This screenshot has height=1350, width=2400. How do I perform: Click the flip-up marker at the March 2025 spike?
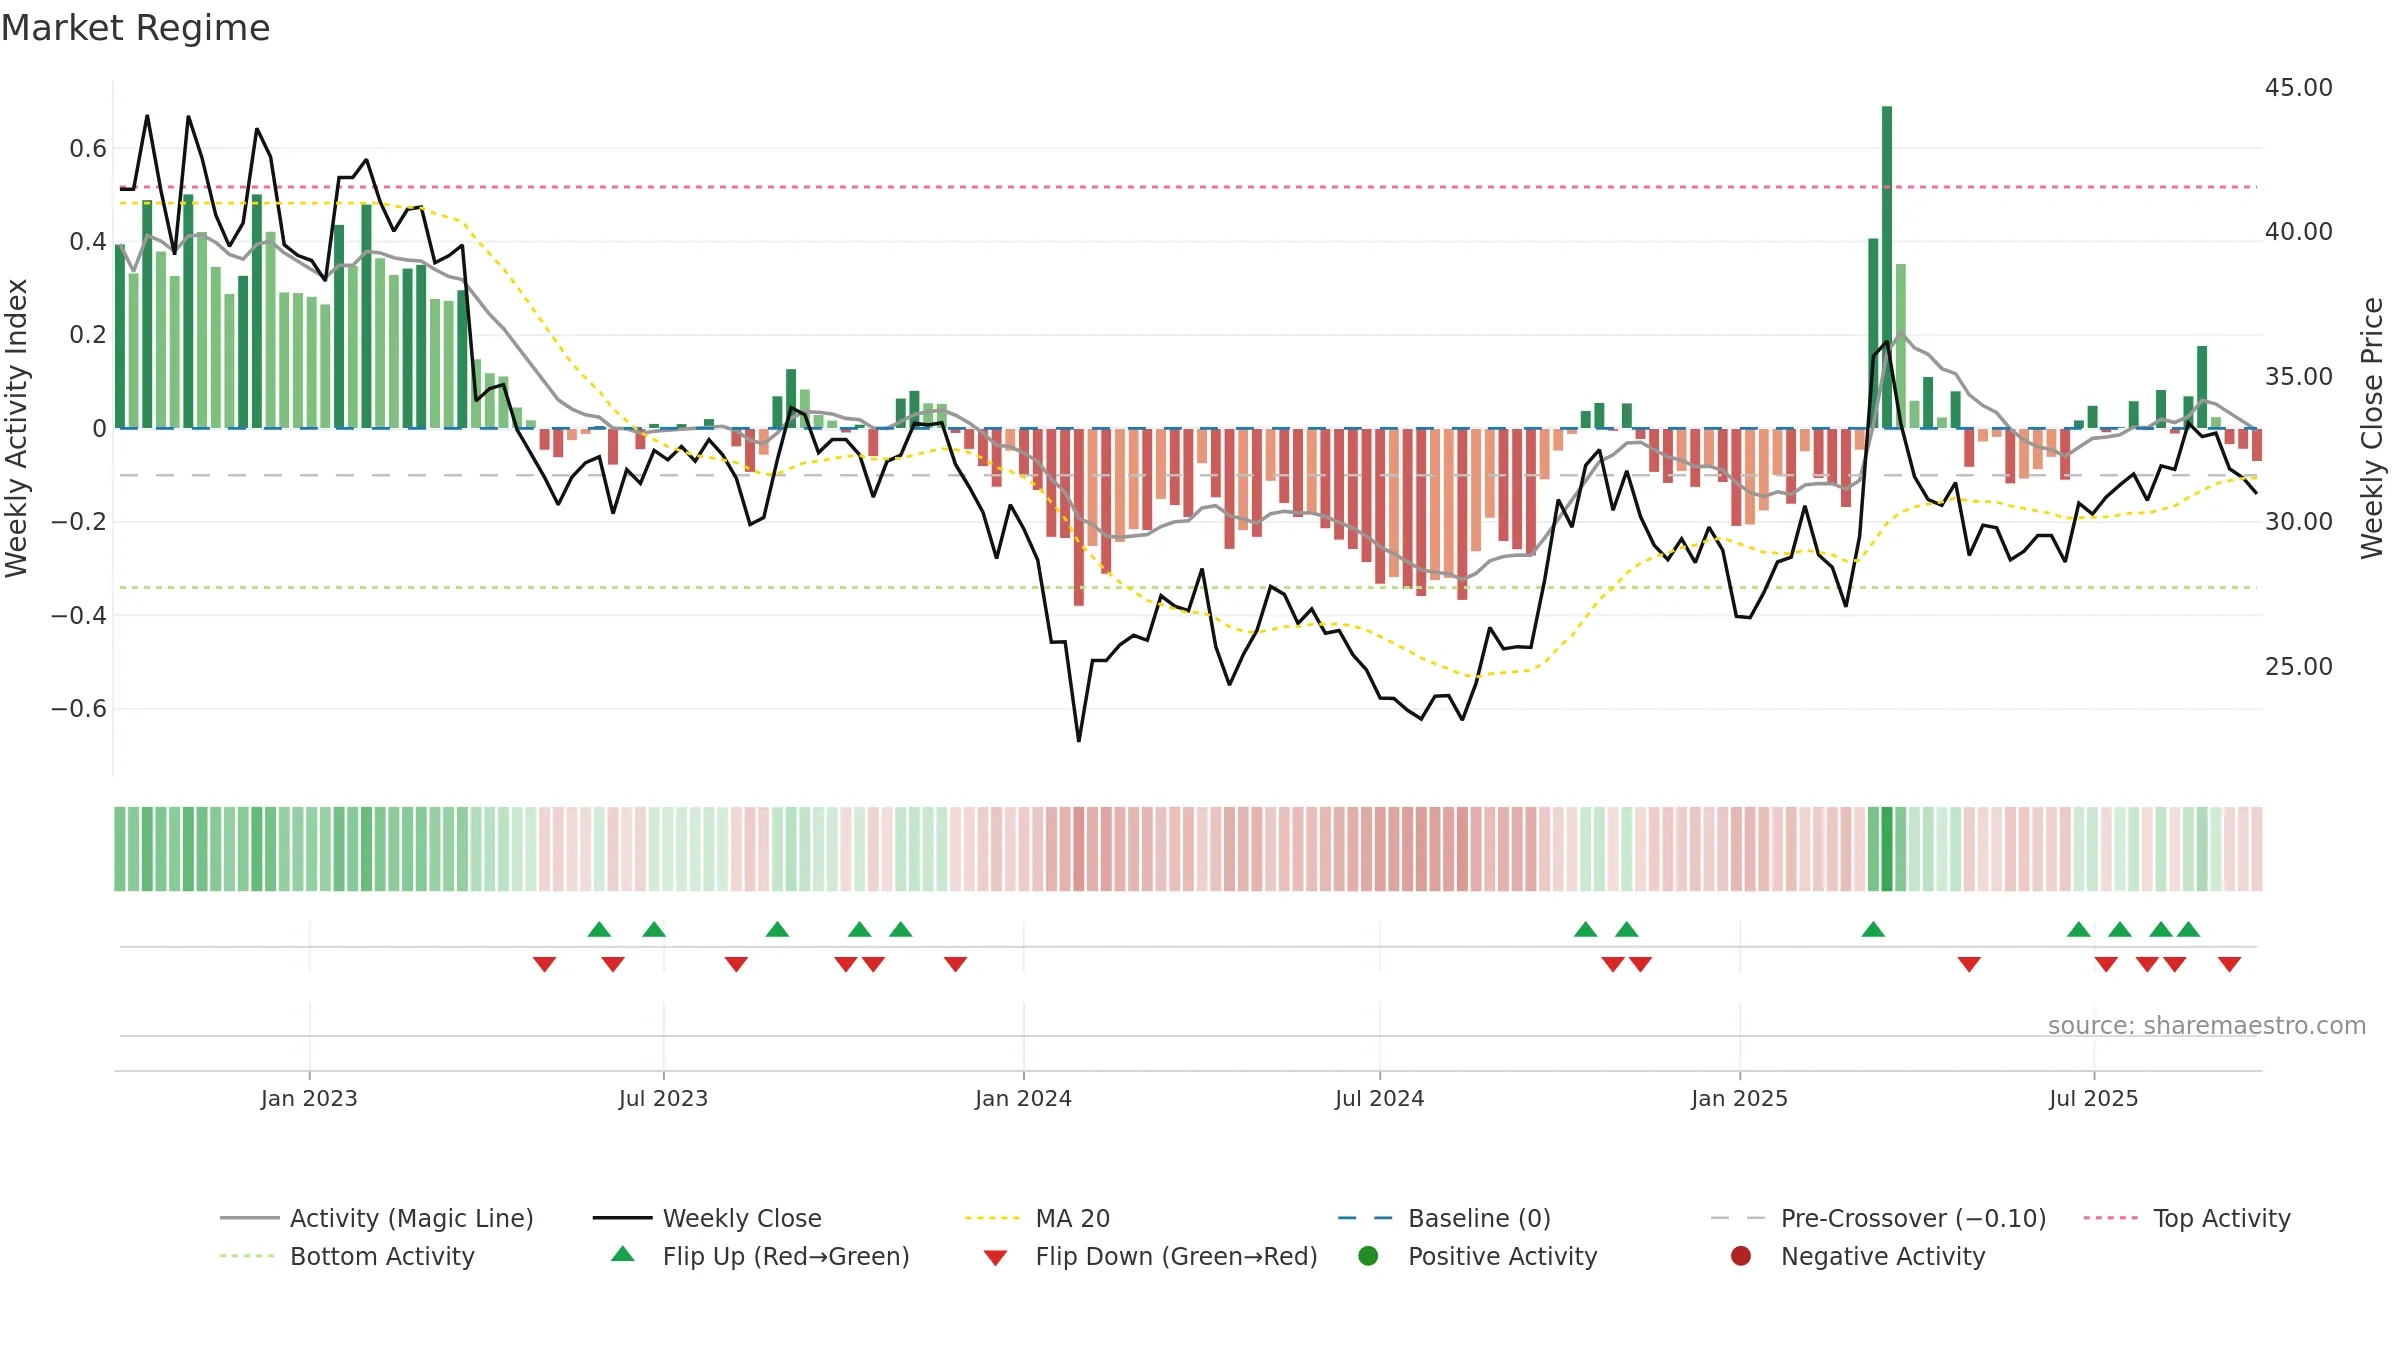tap(1873, 929)
